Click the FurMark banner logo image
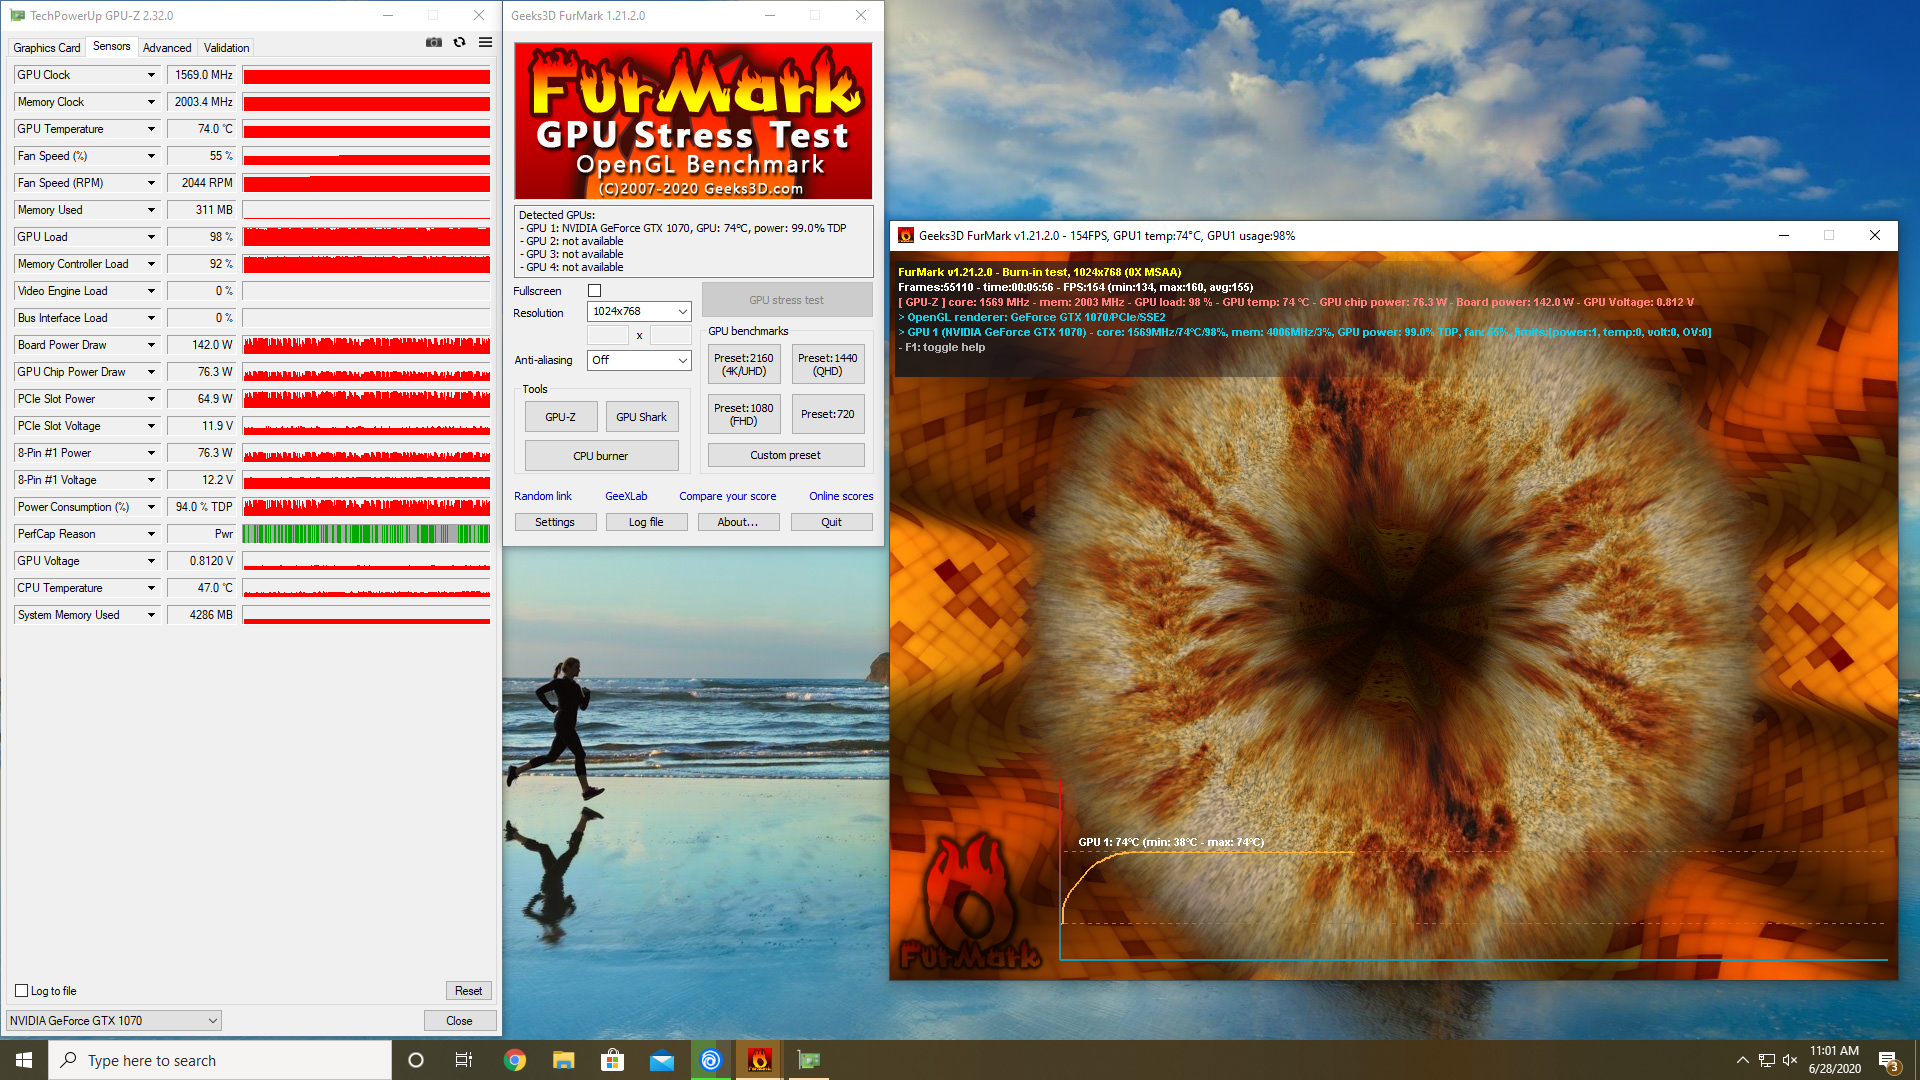The image size is (1920, 1080). point(693,121)
